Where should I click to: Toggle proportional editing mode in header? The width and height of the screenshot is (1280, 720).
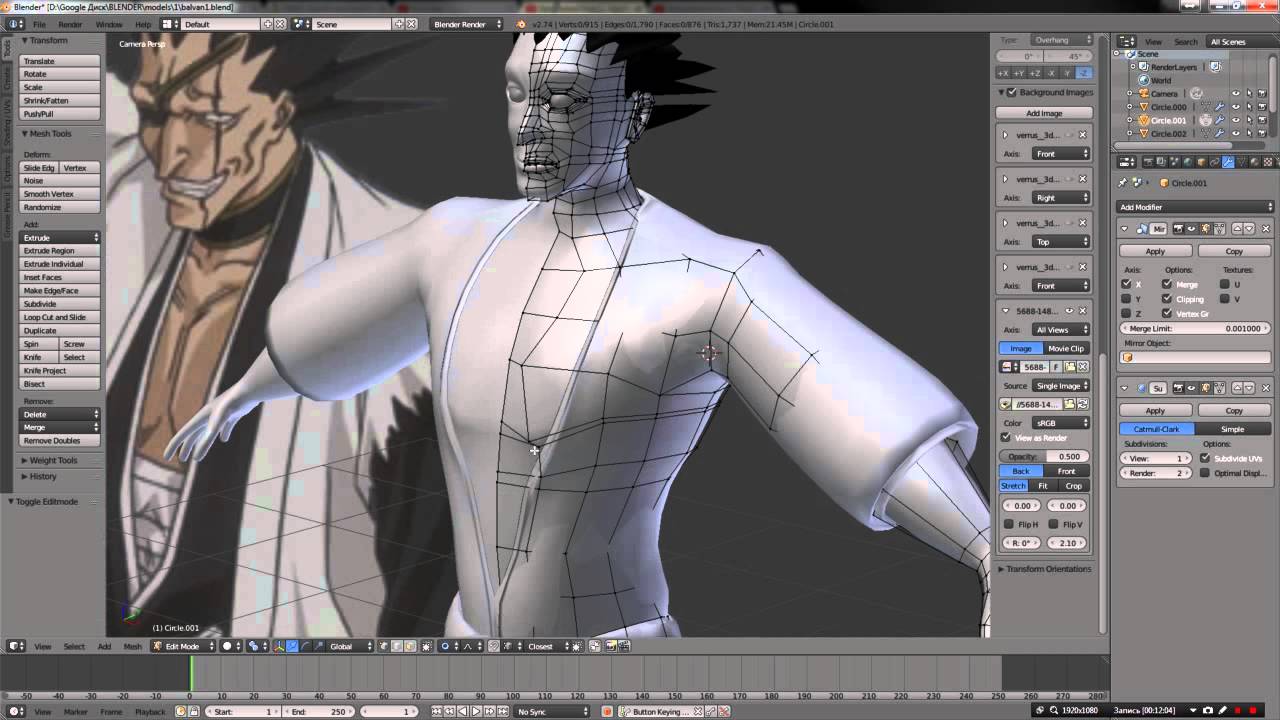pyautogui.click(x=448, y=646)
